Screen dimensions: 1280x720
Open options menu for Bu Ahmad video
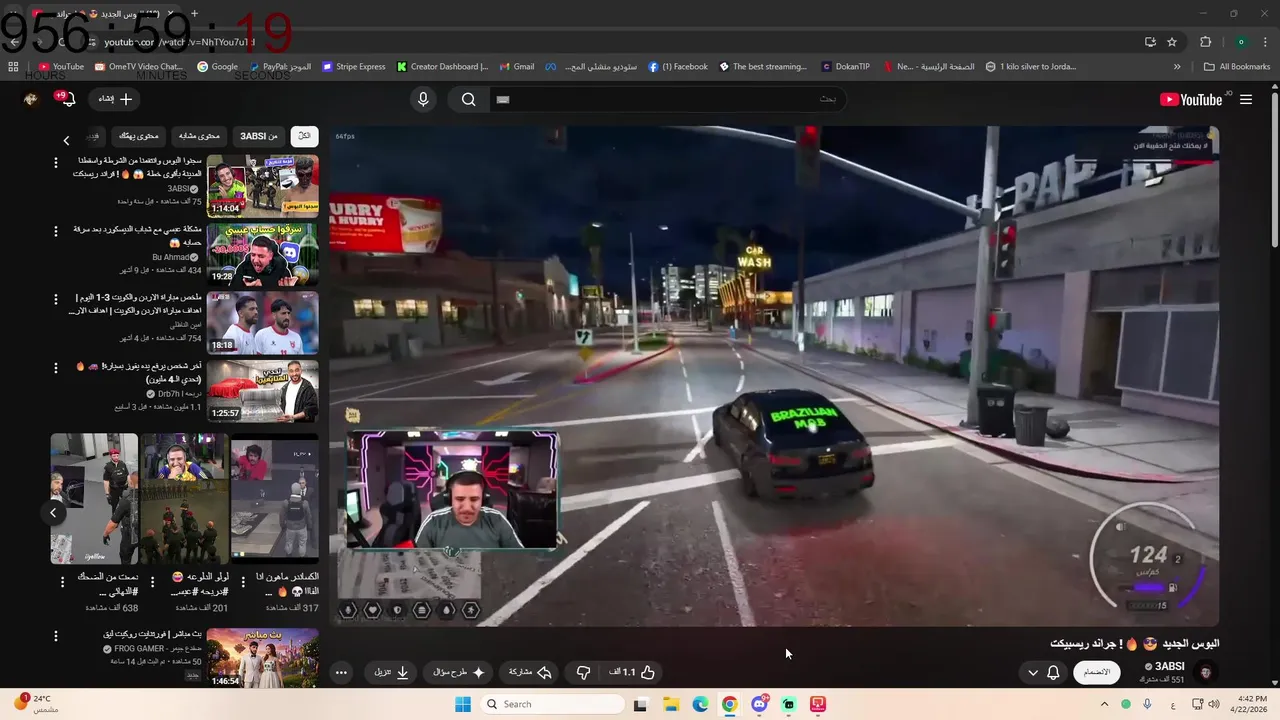(57, 231)
